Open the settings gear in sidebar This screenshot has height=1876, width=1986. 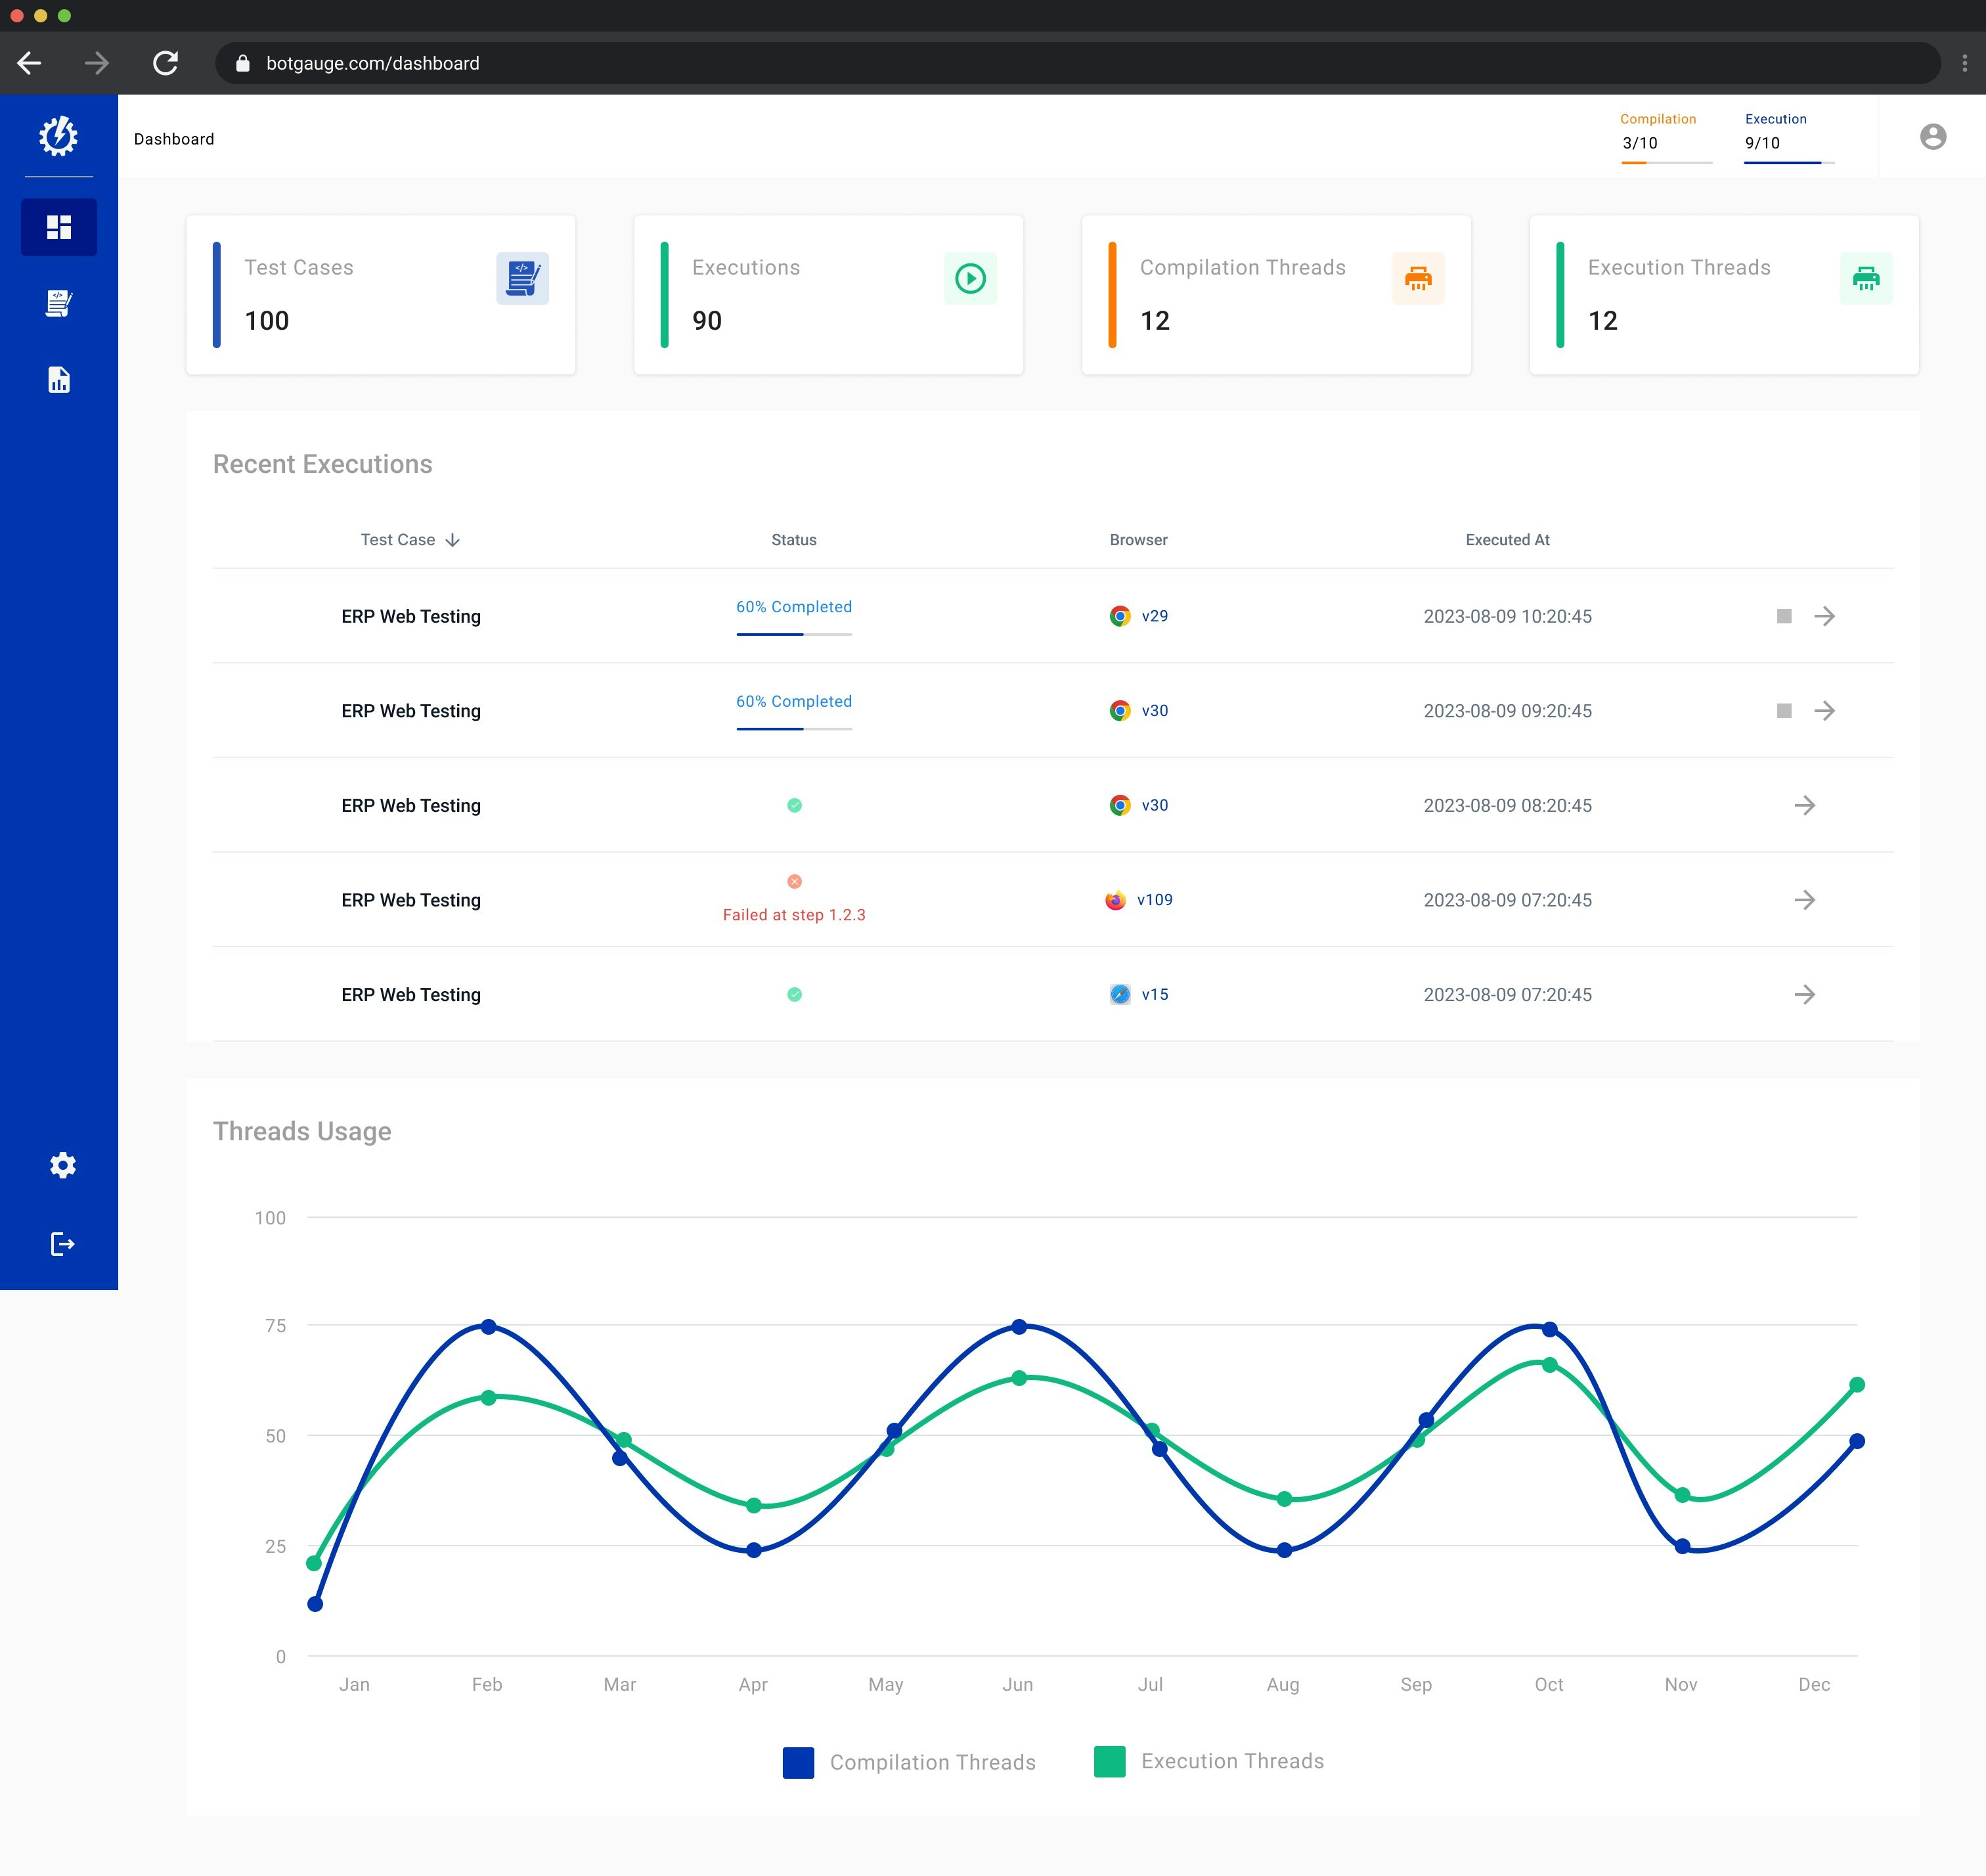point(62,1165)
